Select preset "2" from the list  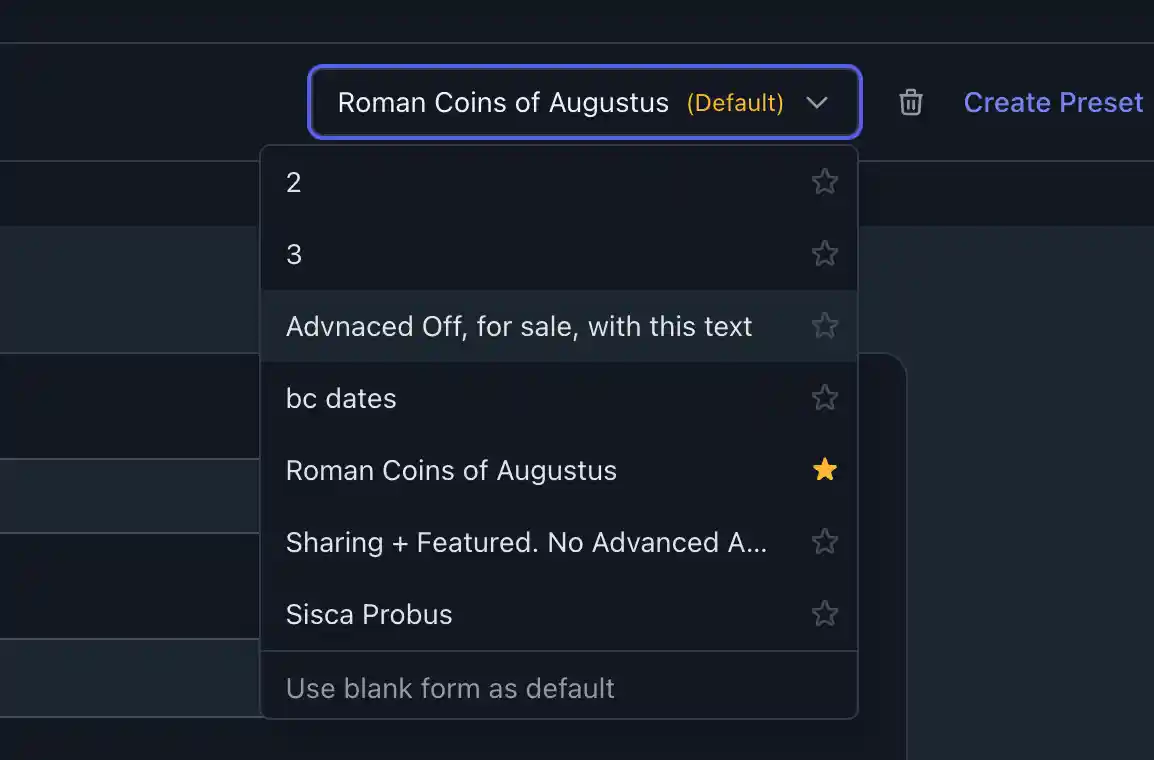click(x=294, y=182)
